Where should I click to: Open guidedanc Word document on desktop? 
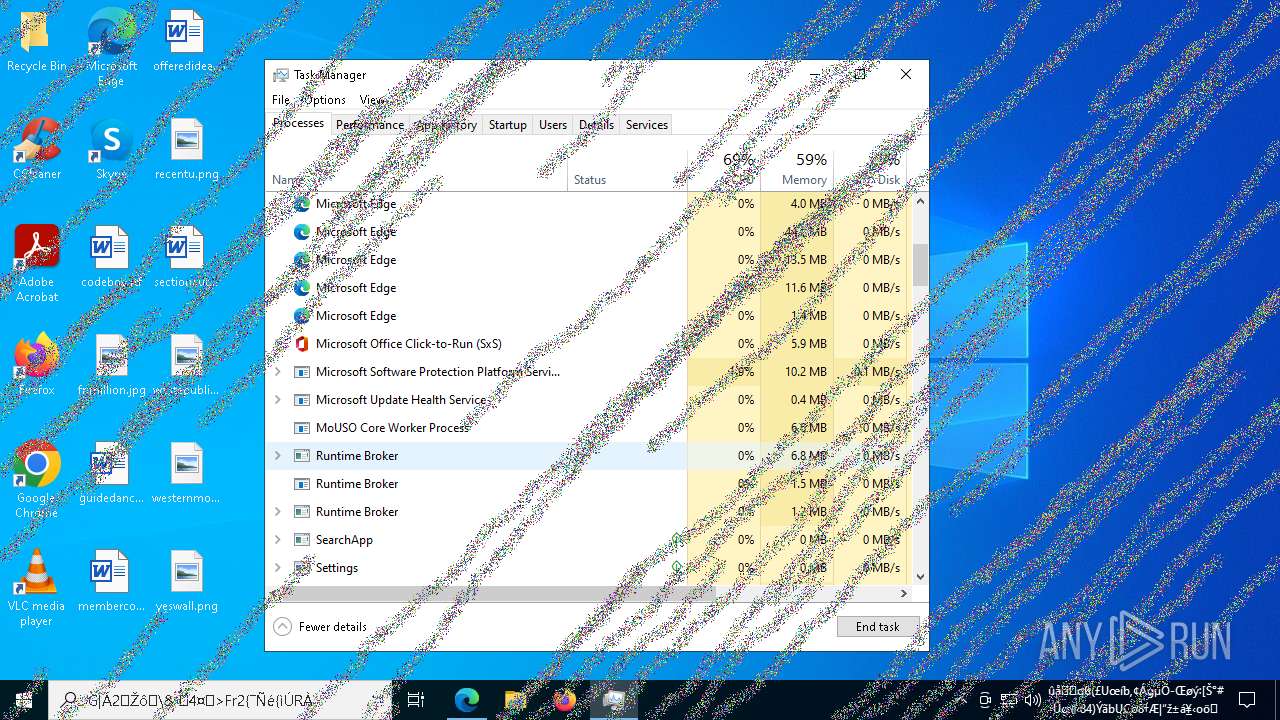pos(111,473)
